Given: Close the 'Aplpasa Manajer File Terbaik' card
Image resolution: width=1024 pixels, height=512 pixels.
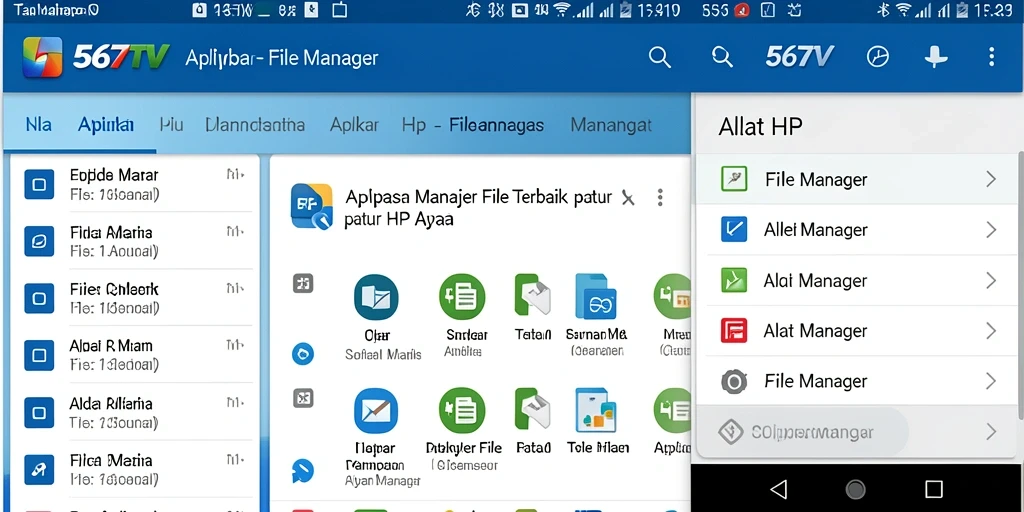Looking at the screenshot, I should [x=628, y=198].
